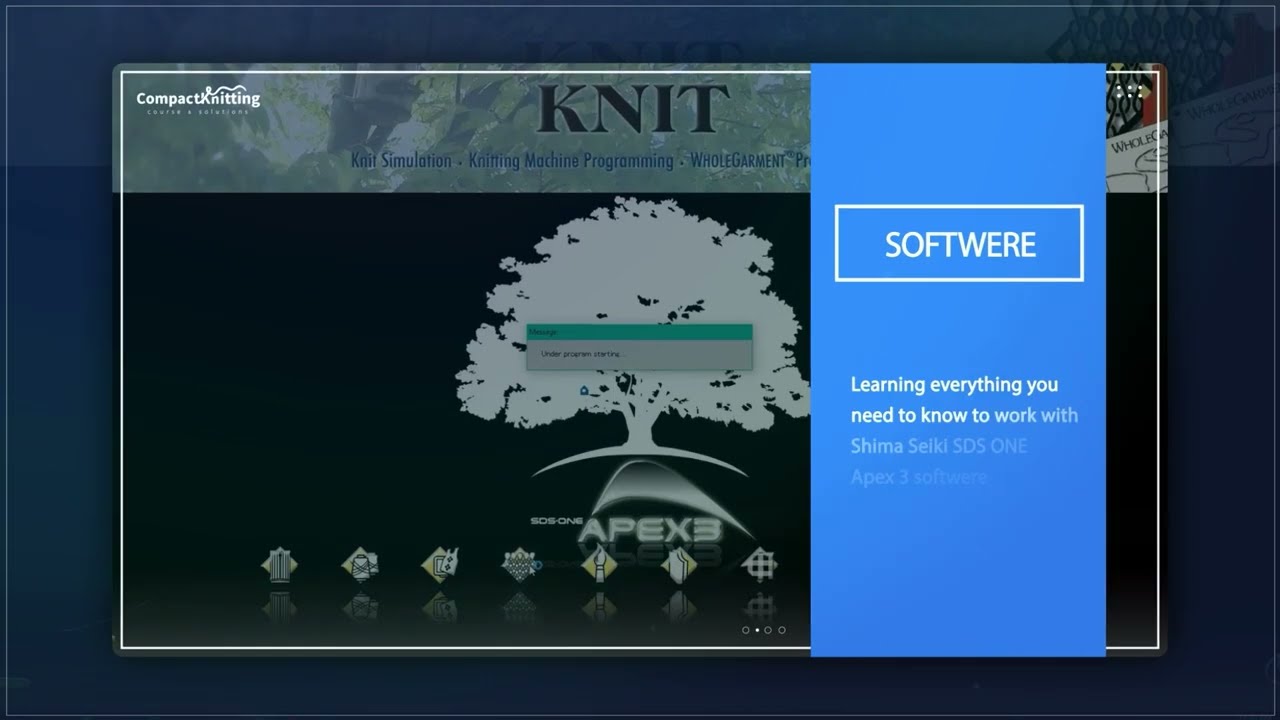Click the small blue home icon on tree
Image resolution: width=1280 pixels, height=720 pixels.
(584, 390)
